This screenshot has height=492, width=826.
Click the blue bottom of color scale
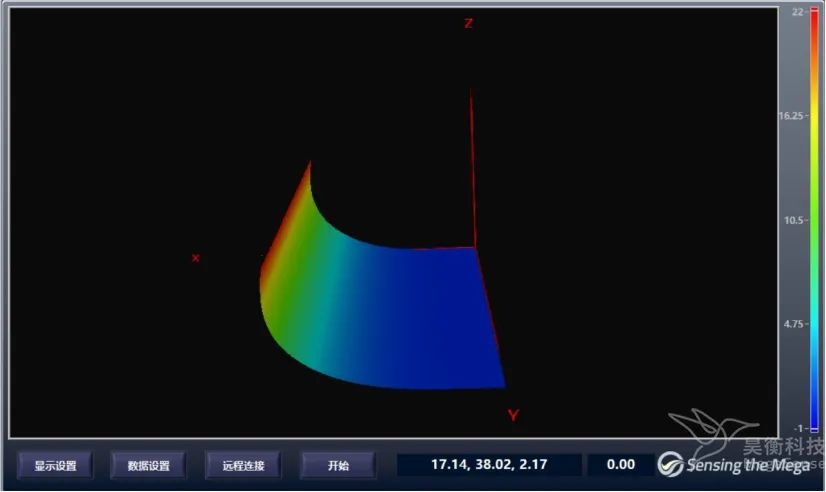[813, 420]
